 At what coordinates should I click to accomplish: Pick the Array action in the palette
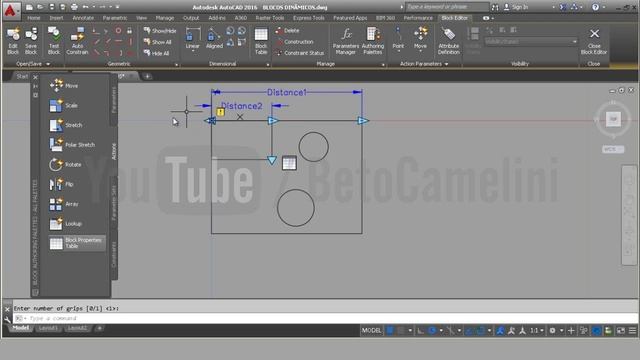point(64,204)
